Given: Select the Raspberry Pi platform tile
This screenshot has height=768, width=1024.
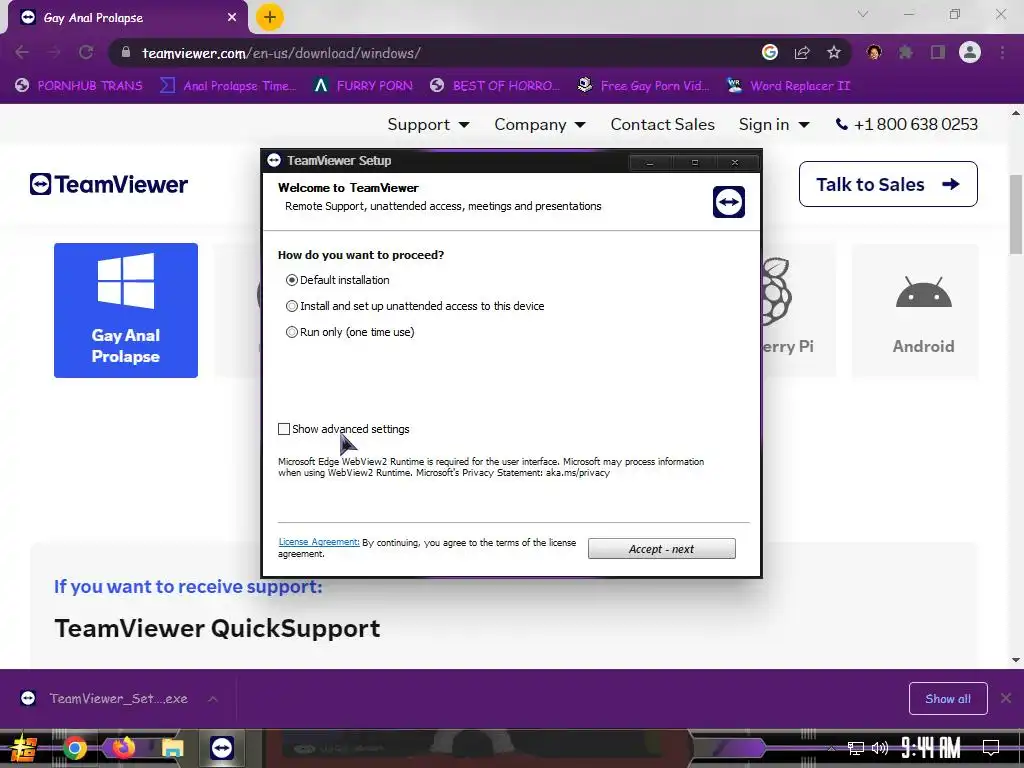Looking at the screenshot, I should [799, 310].
